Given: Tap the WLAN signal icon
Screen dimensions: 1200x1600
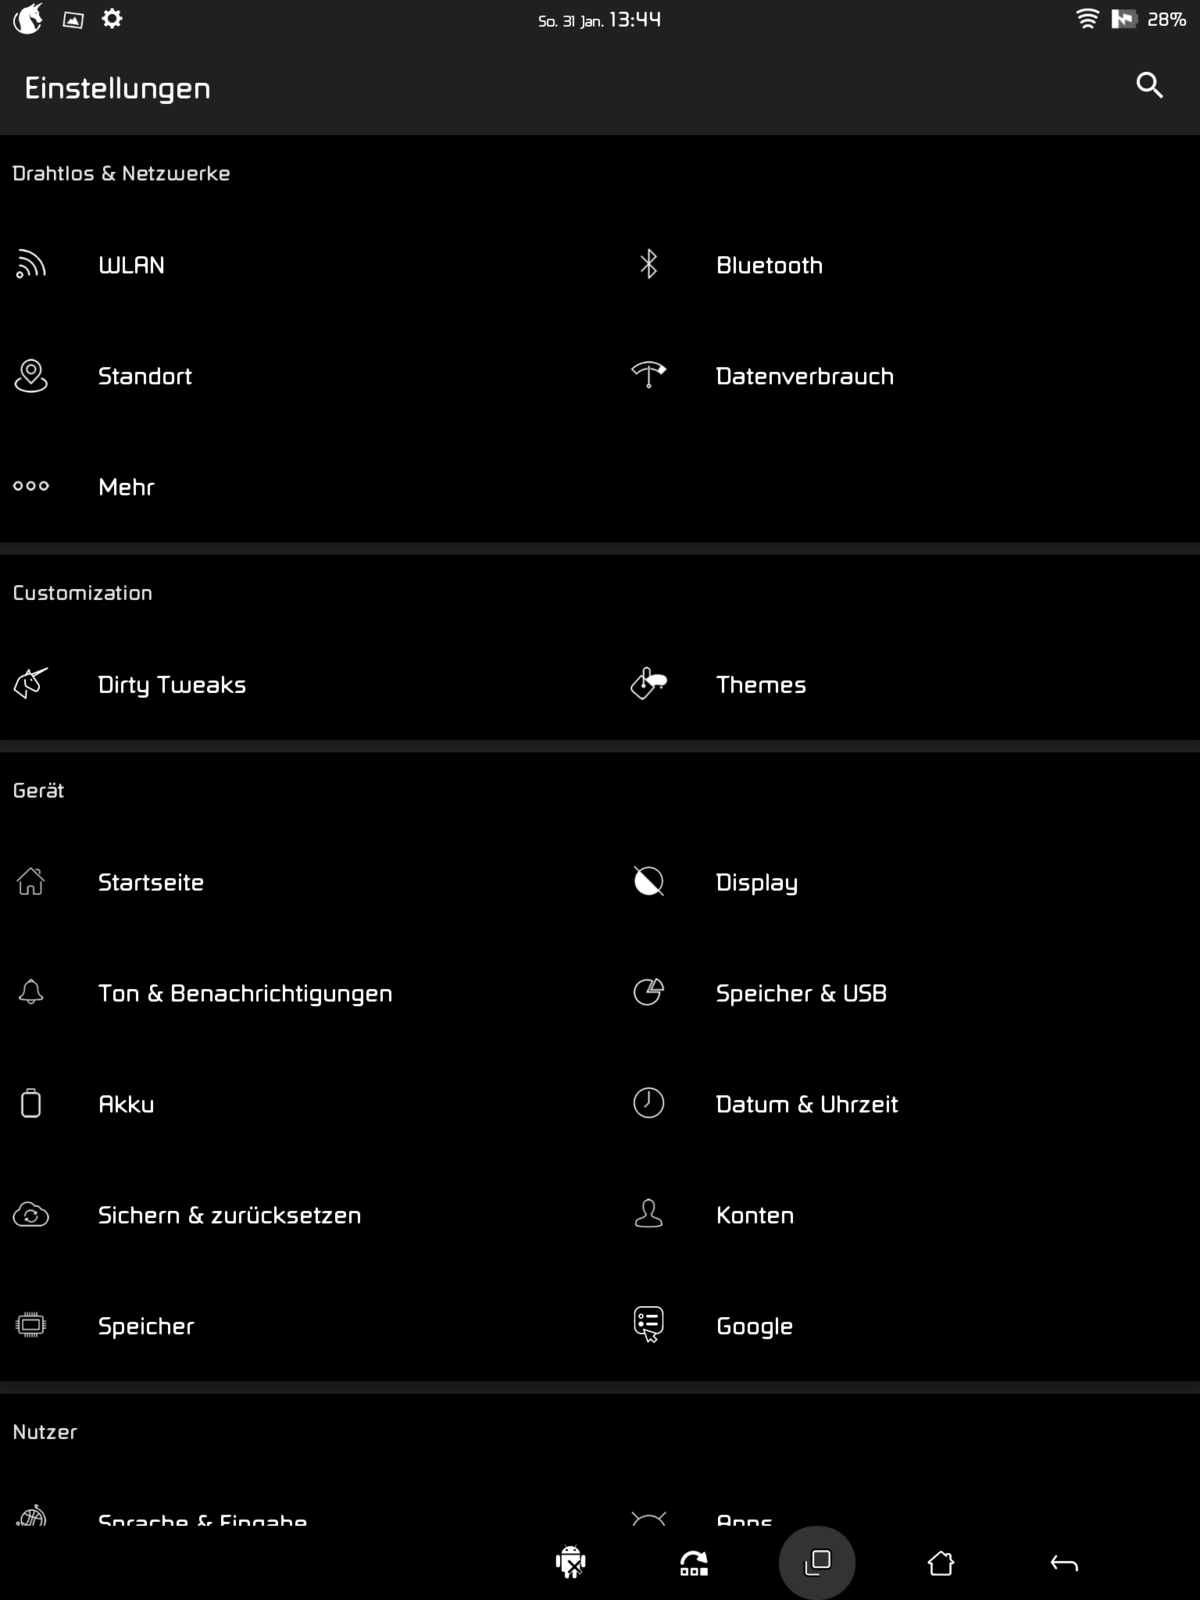Looking at the screenshot, I should click(31, 265).
